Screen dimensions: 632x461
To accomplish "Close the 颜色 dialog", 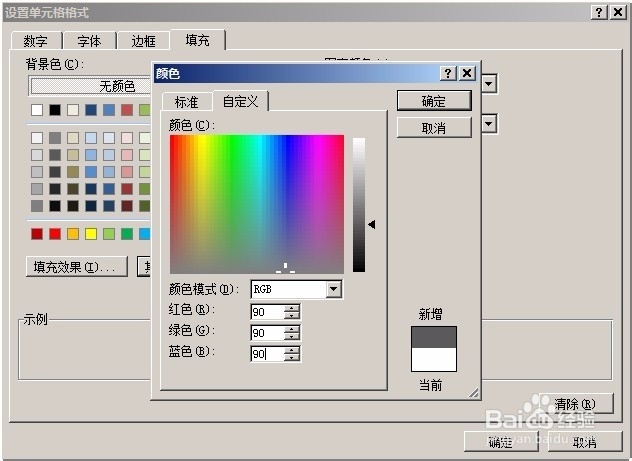I will pyautogui.click(x=467, y=73).
